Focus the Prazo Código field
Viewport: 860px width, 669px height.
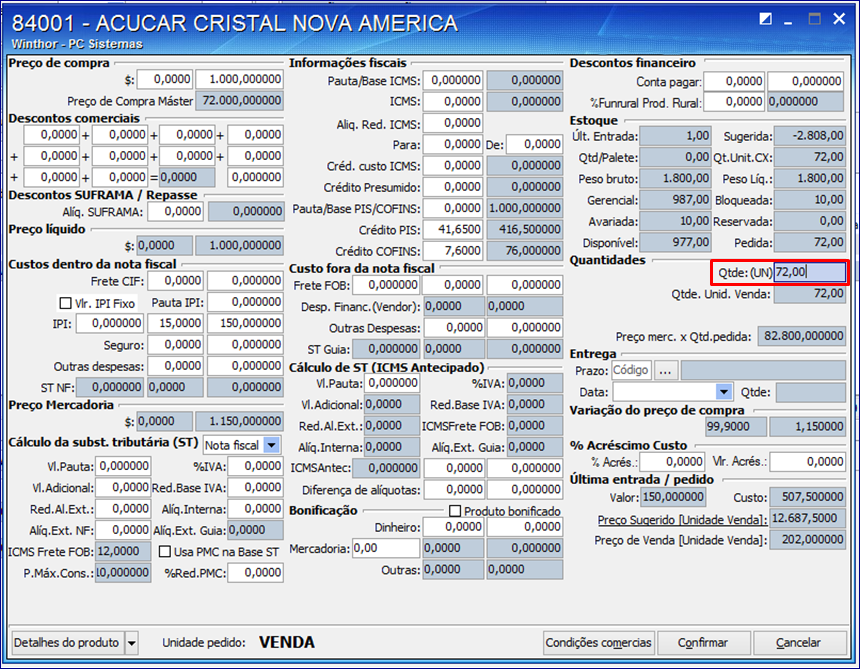[x=631, y=370]
